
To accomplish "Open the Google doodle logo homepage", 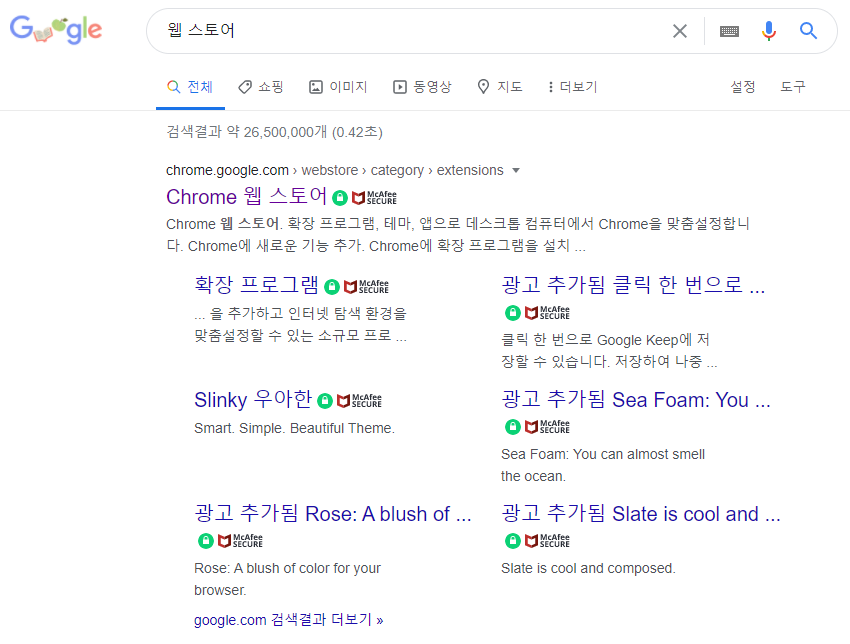I will 56,30.
